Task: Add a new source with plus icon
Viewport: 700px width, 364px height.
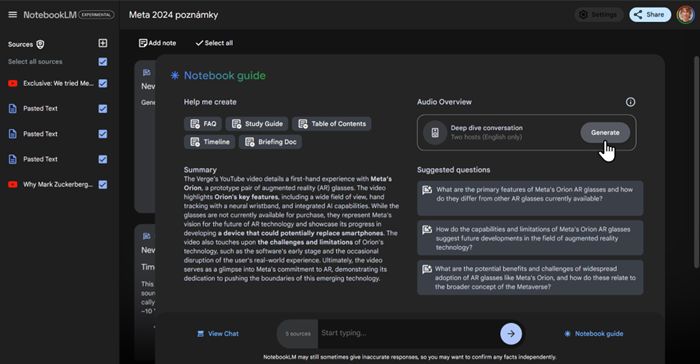Action: tap(103, 43)
